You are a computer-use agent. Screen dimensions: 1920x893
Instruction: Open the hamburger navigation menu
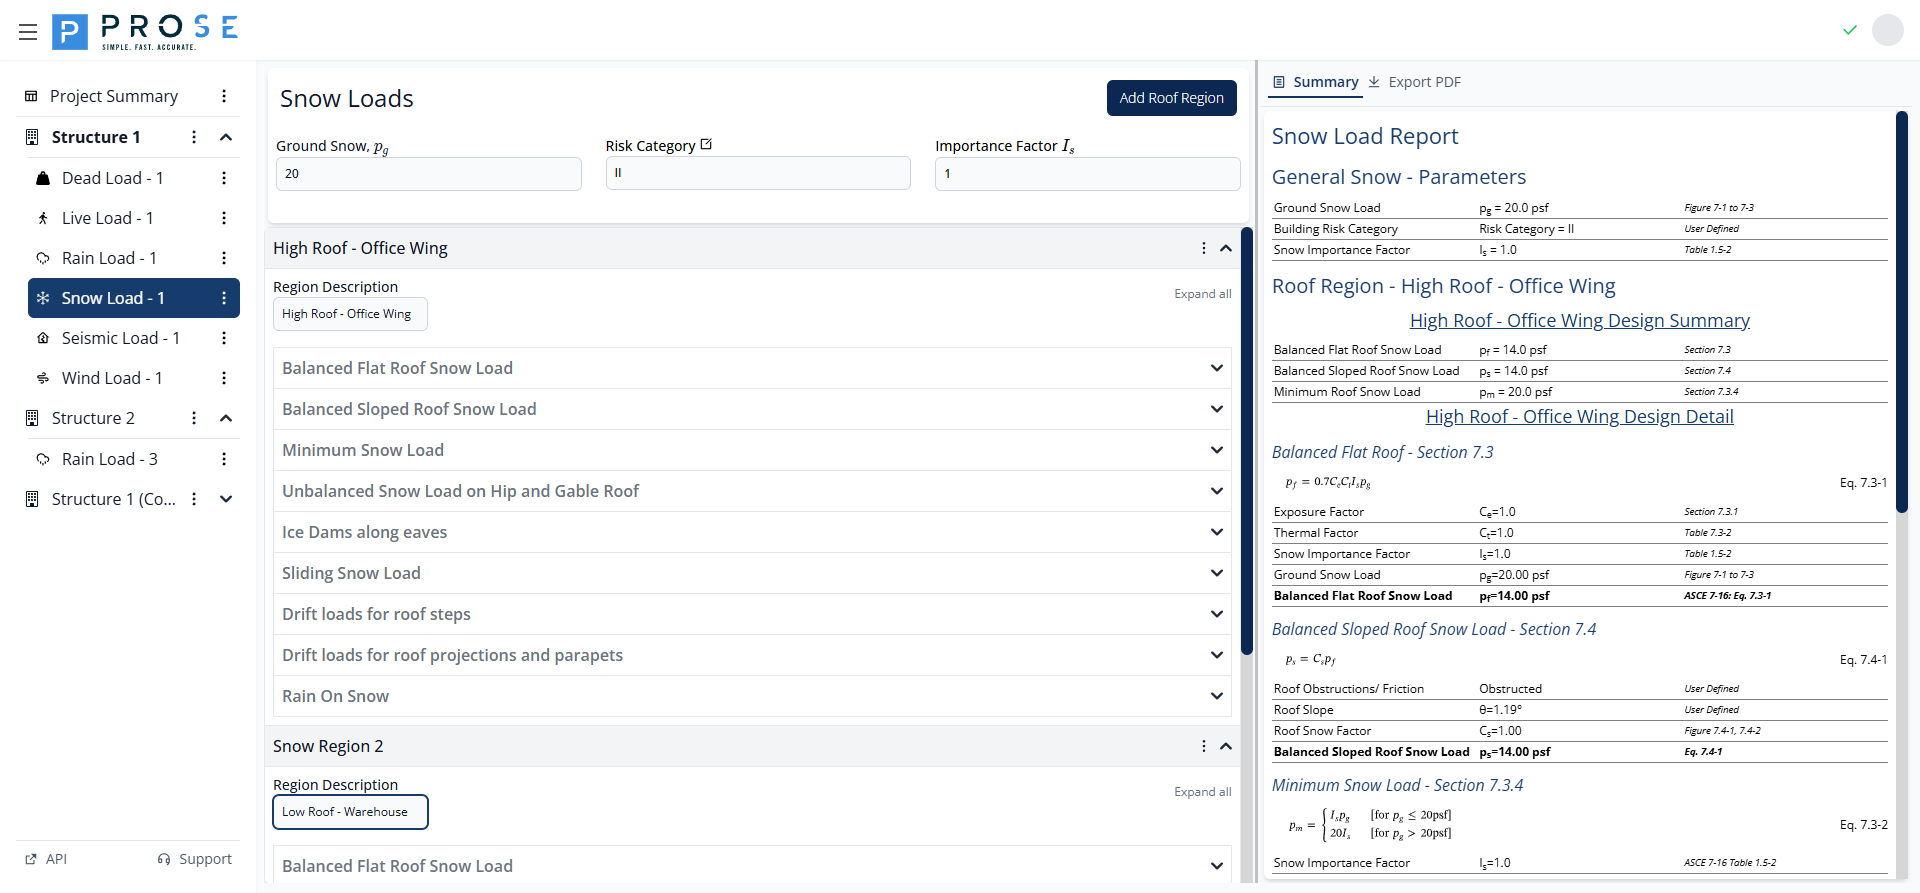pyautogui.click(x=28, y=32)
